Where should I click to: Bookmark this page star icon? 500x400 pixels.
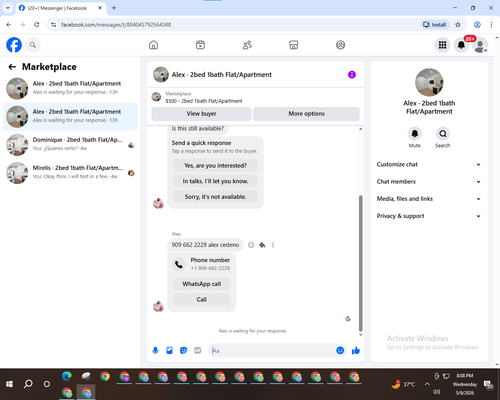[458, 25]
